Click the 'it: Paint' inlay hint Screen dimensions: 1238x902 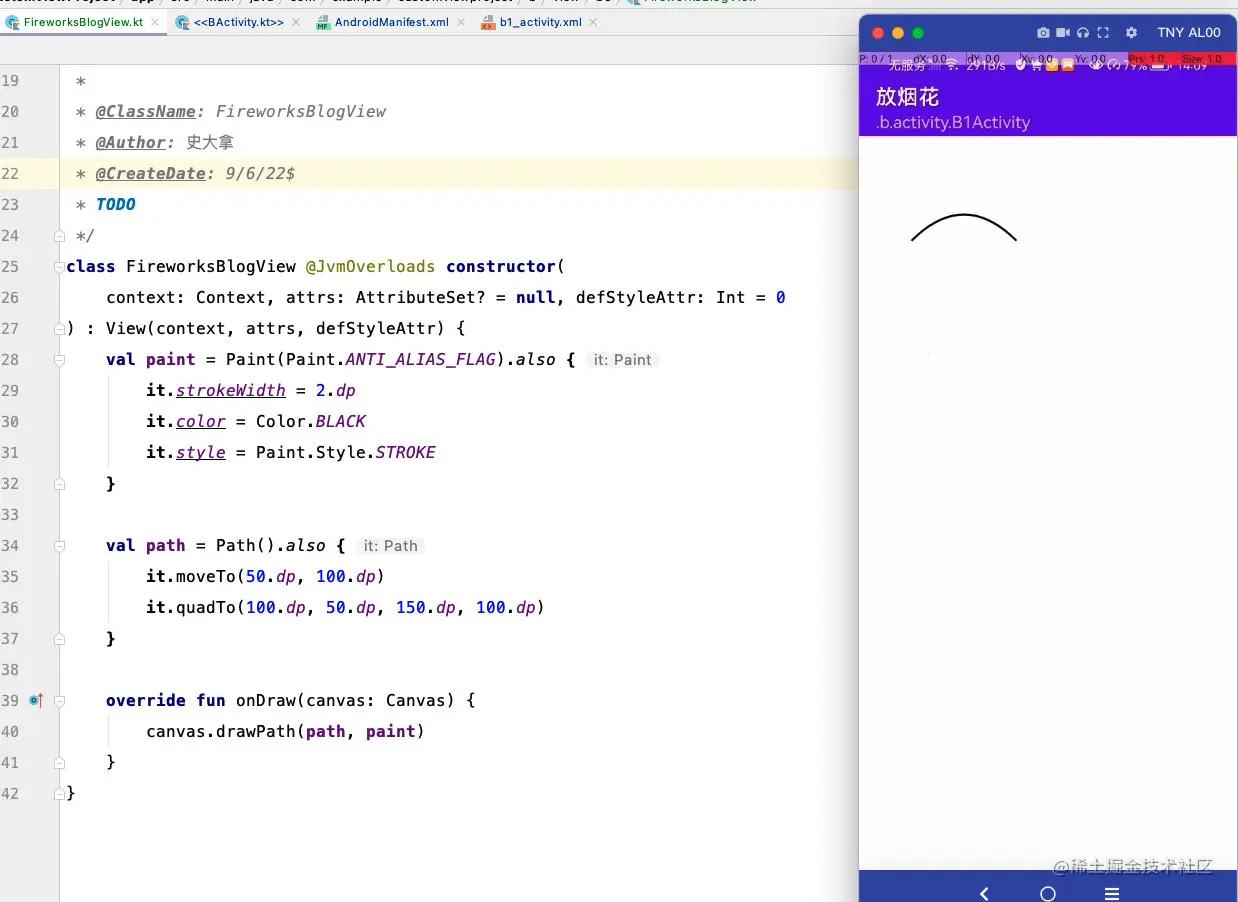coord(622,359)
